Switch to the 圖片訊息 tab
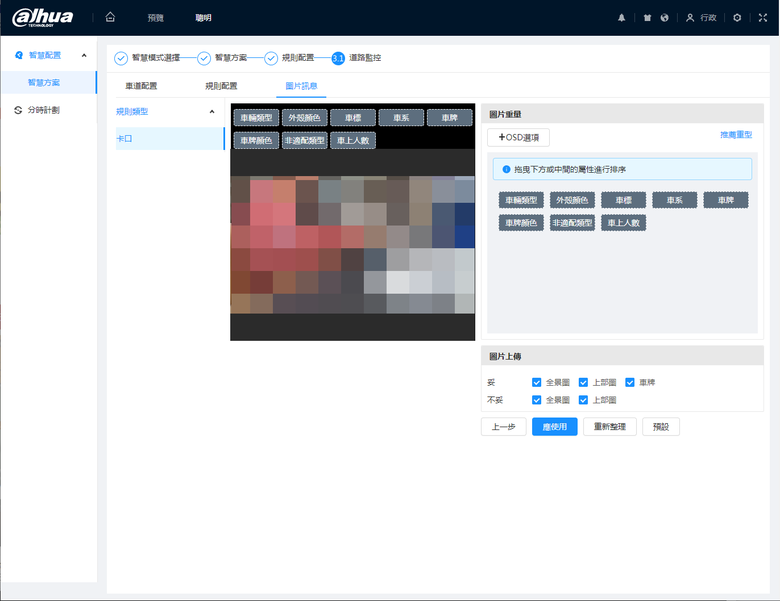The height and width of the screenshot is (601, 780). (301, 86)
